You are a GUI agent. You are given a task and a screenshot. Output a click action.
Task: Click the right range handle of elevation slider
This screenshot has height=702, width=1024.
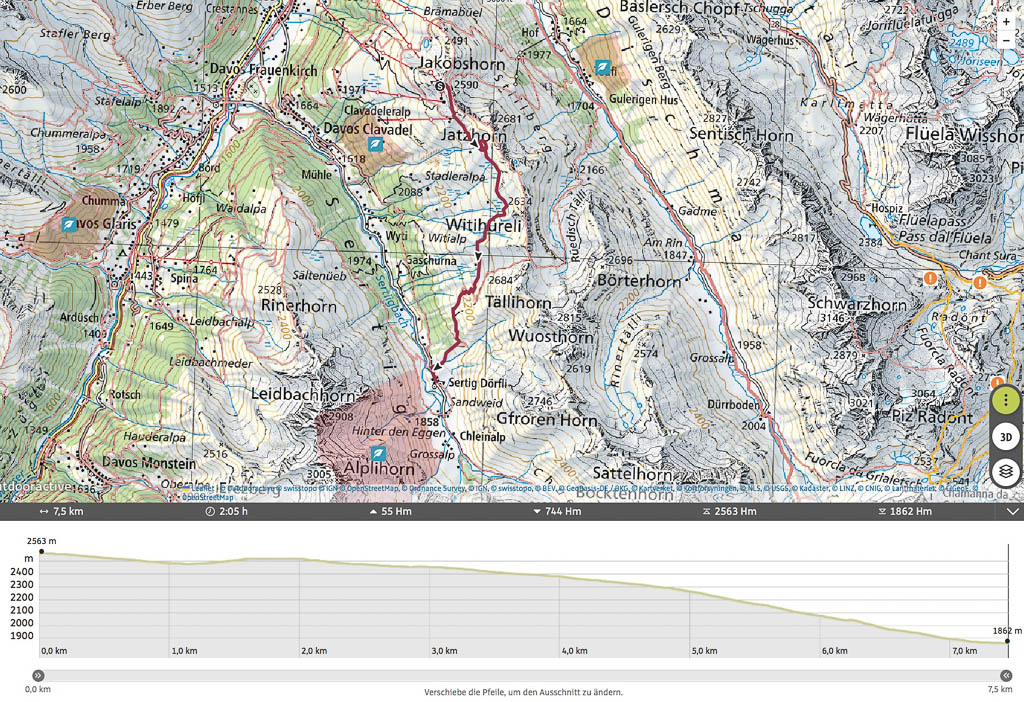[x=1008, y=675]
